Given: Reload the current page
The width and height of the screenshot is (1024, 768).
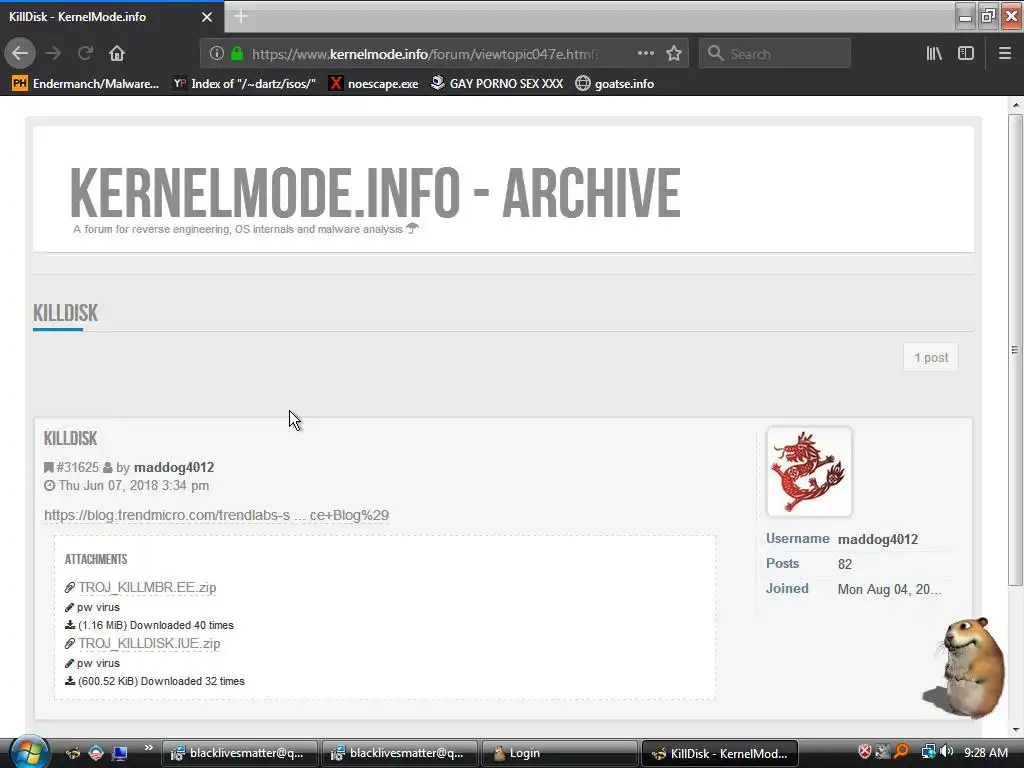Looking at the screenshot, I should point(86,54).
